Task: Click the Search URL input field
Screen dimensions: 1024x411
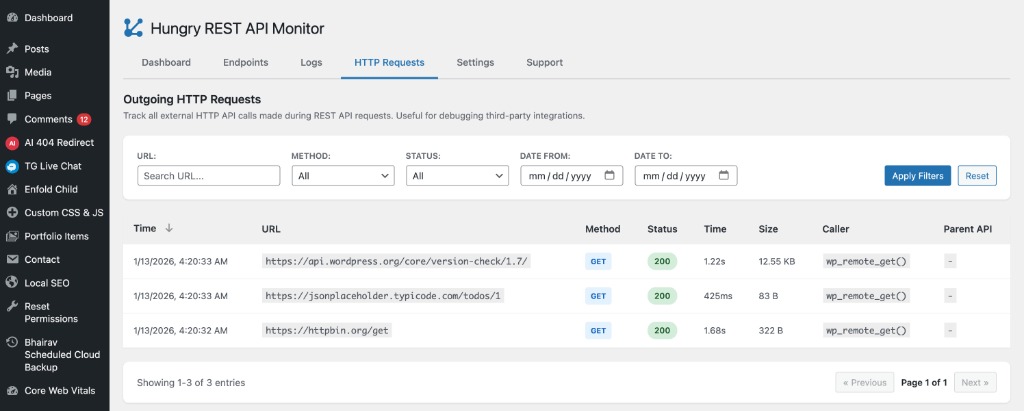Action: click(208, 176)
